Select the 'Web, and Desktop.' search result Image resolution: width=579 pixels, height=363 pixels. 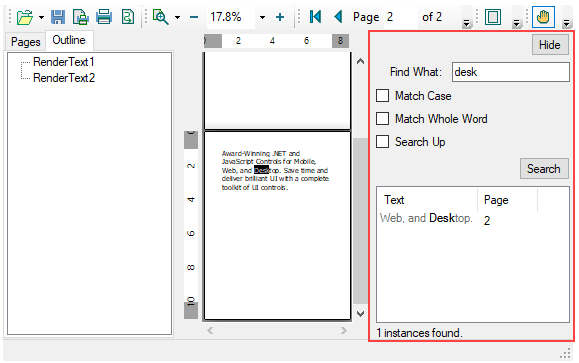point(426,218)
